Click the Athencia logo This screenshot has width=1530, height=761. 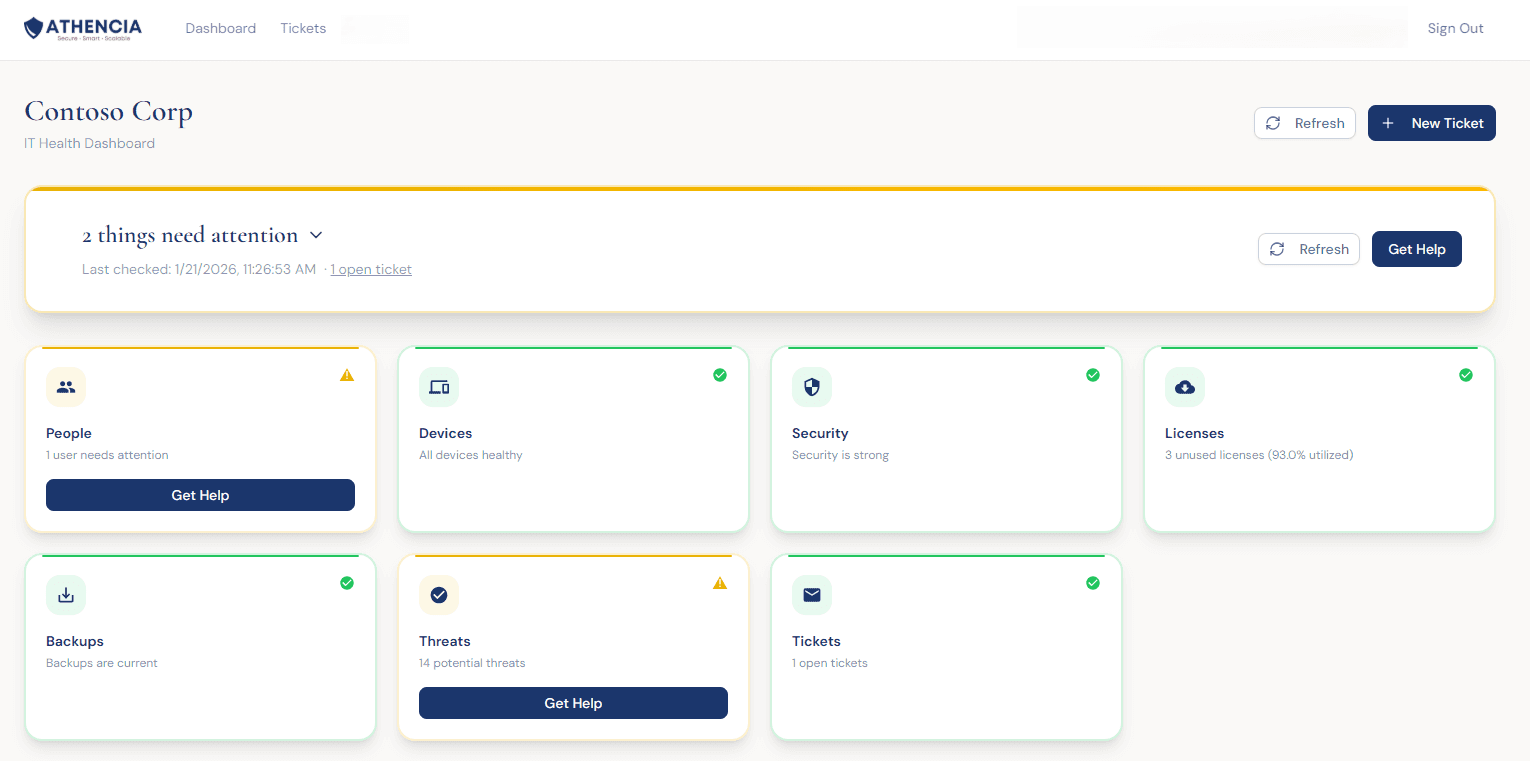(83, 28)
